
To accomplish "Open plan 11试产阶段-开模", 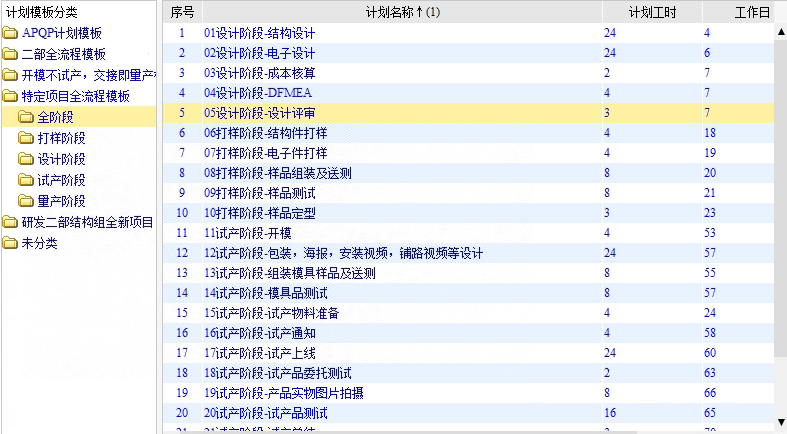I will pyautogui.click(x=247, y=233).
